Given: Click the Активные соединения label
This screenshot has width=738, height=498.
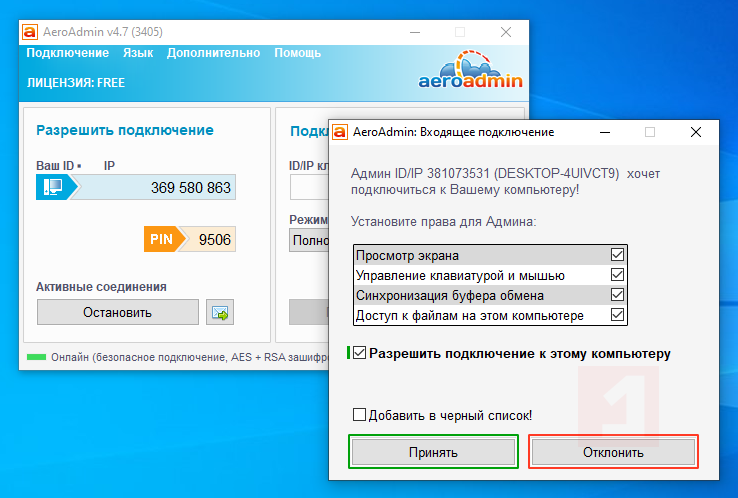Looking at the screenshot, I should coord(101,287).
